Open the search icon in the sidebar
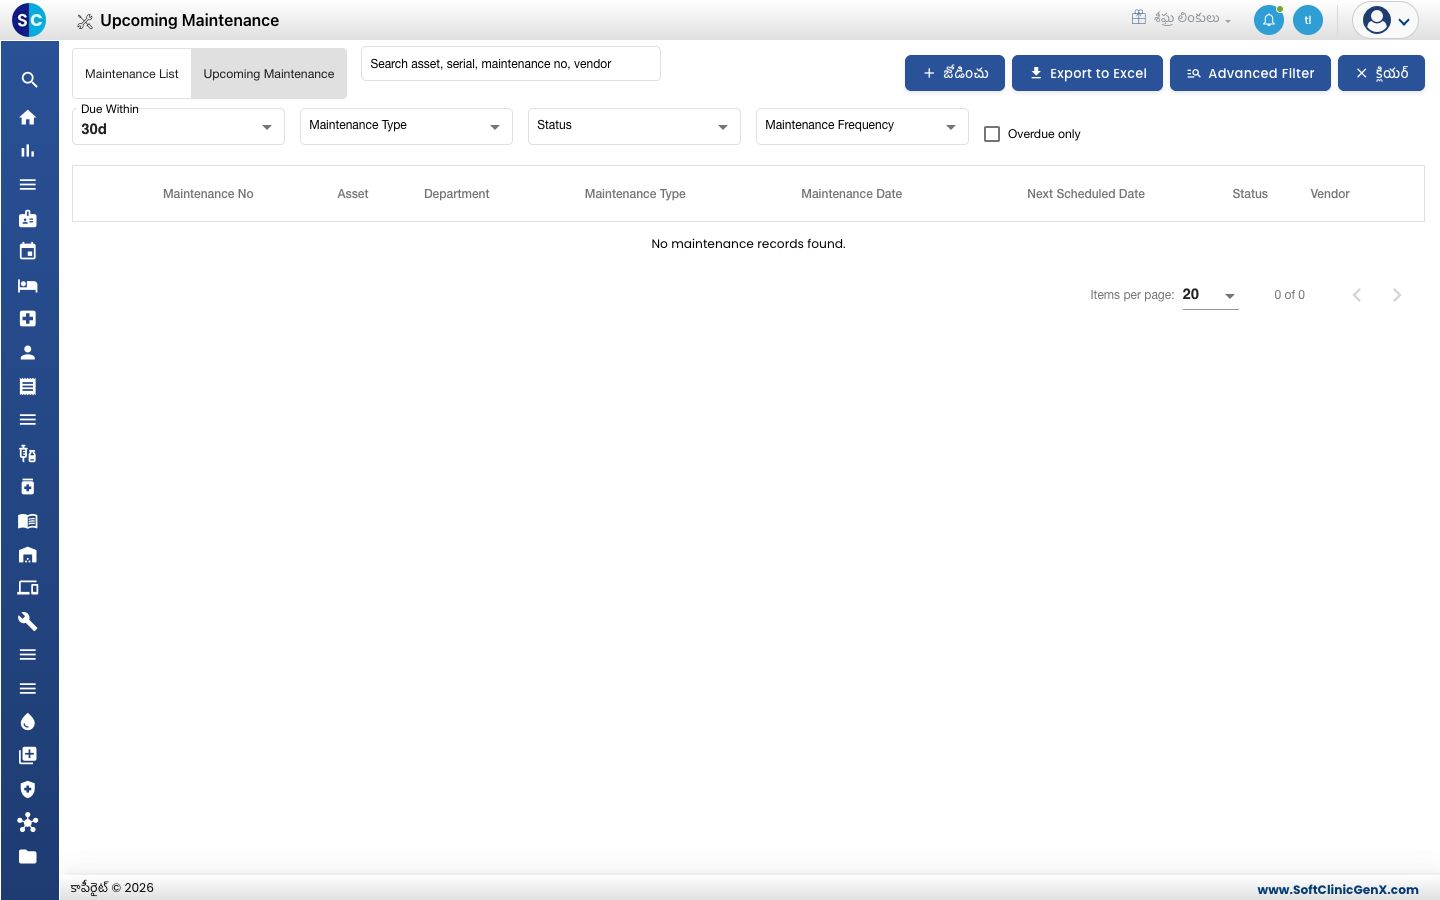The height and width of the screenshot is (900, 1440). 29,80
